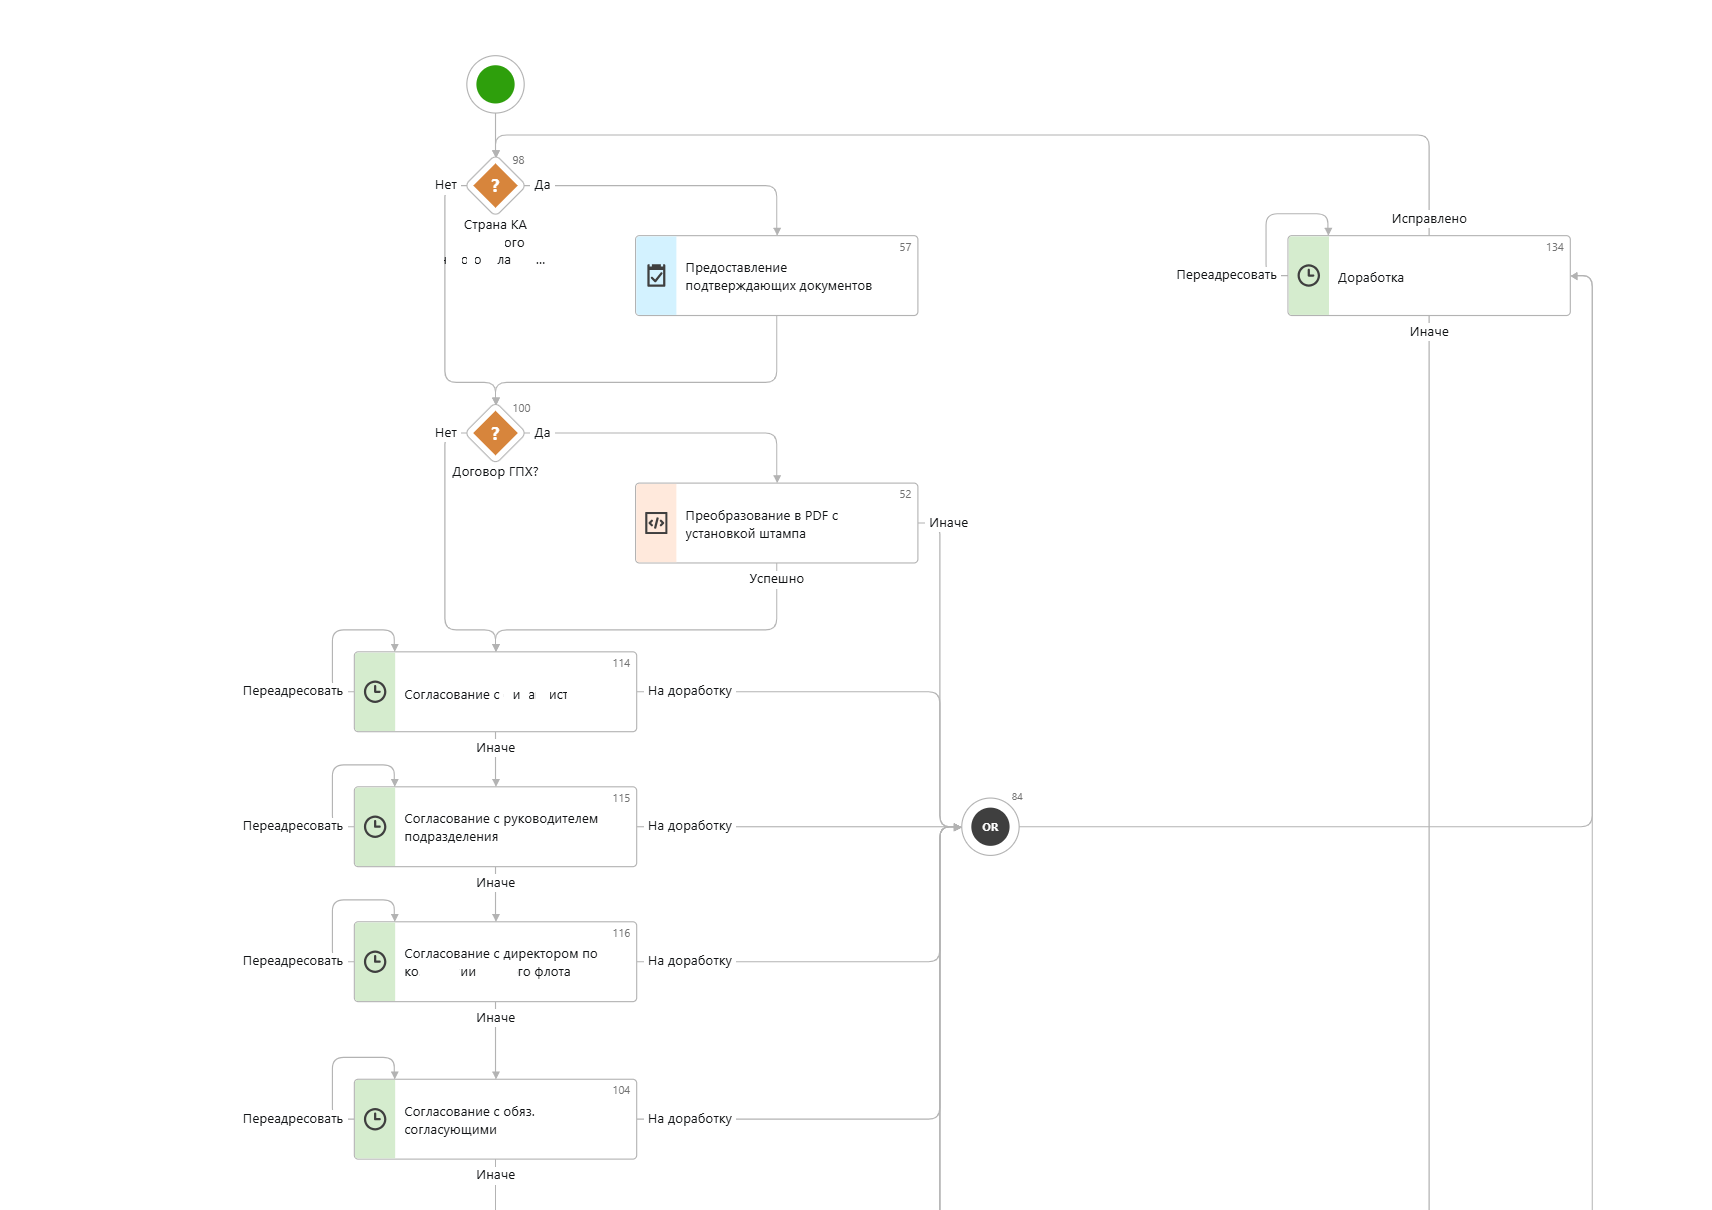Click "Нет" branch label of "Договор ГПХ?"
1712x1210 pixels.
[x=445, y=433]
